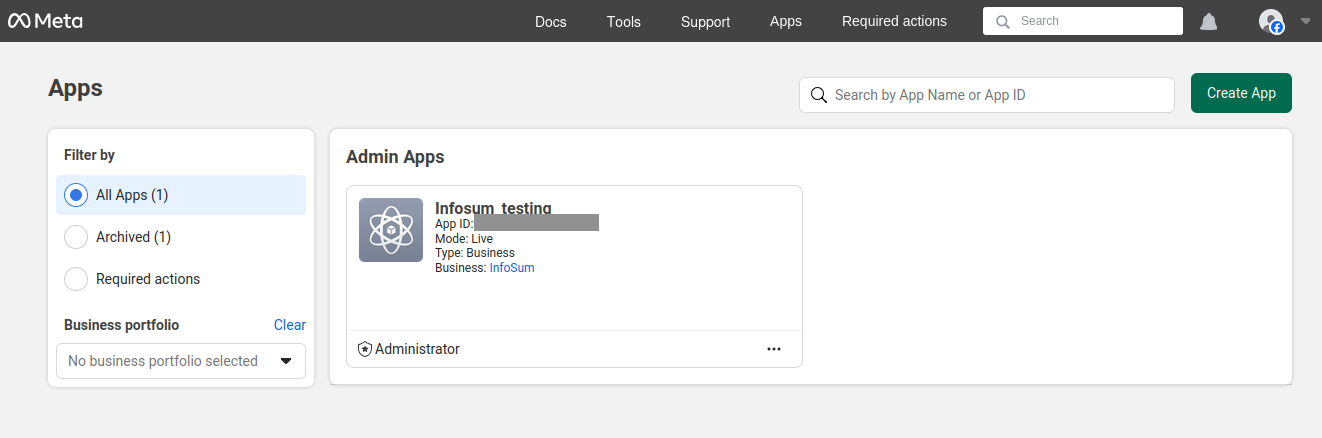Expand the account dropdown arrow
This screenshot has height=438, width=1322.
click(1305, 21)
